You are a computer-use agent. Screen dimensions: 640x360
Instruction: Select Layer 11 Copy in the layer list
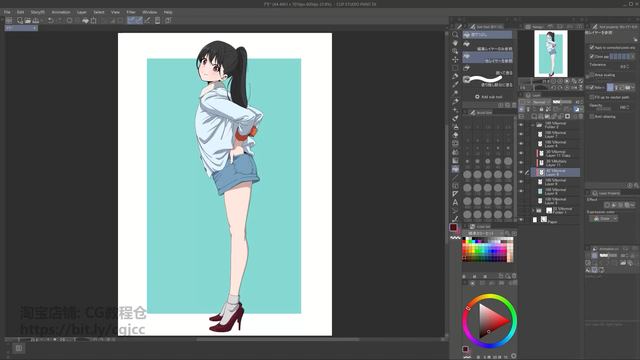[556, 153]
